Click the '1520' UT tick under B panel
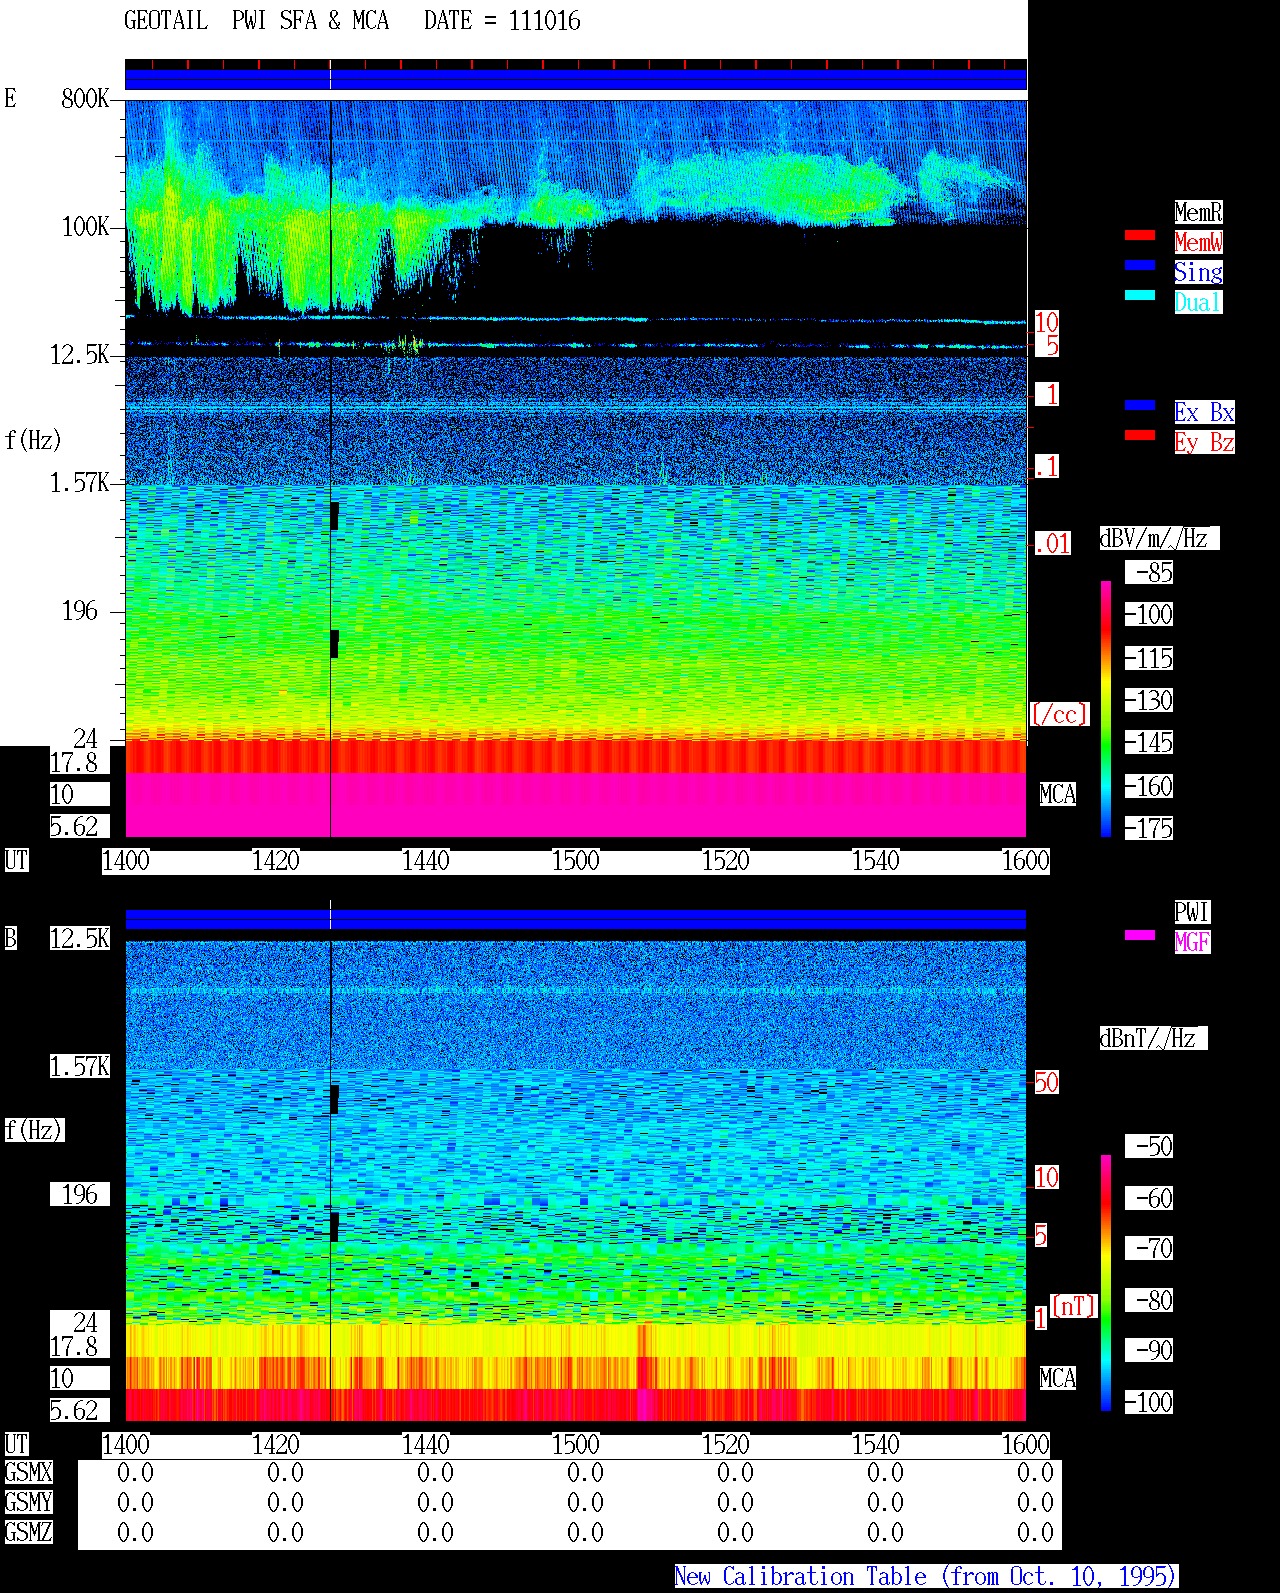Screen dimensions: 1280x1593 click(726, 1445)
